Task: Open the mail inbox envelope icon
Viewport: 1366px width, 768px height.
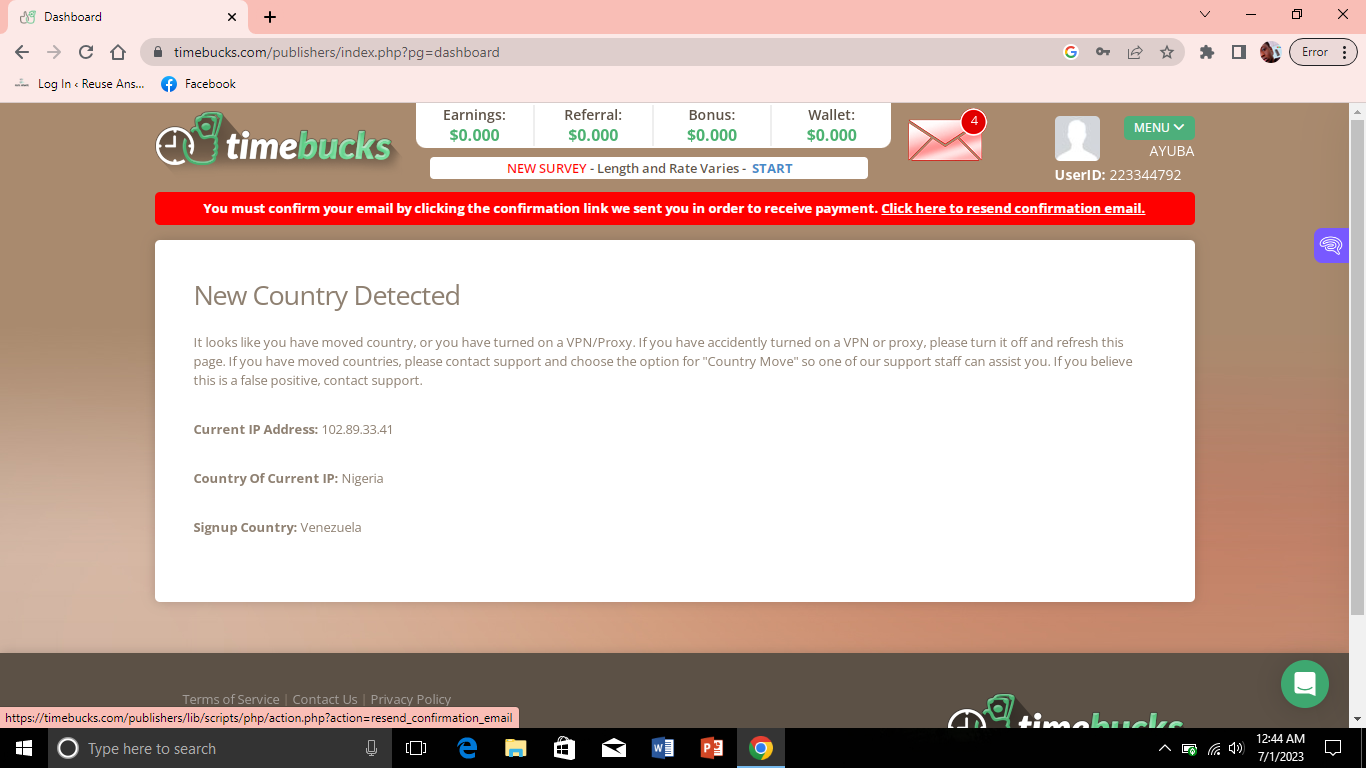Action: [945, 139]
